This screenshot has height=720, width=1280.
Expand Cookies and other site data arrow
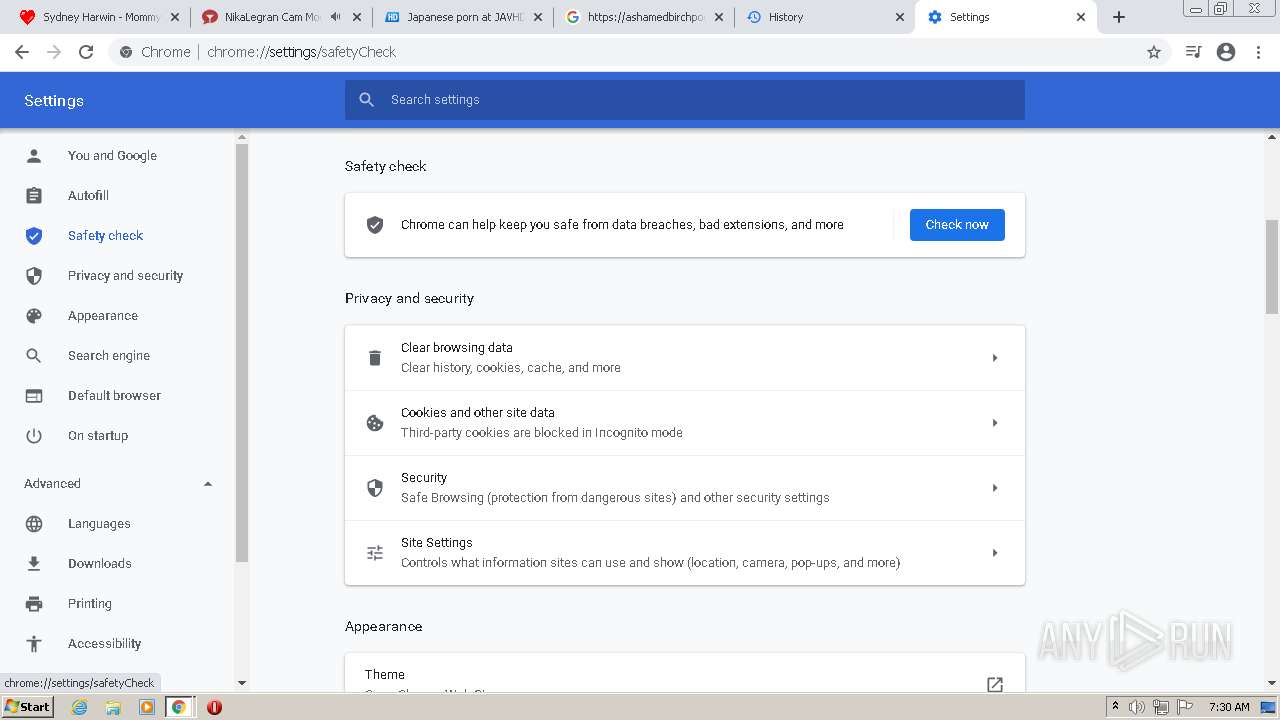pyautogui.click(x=994, y=423)
